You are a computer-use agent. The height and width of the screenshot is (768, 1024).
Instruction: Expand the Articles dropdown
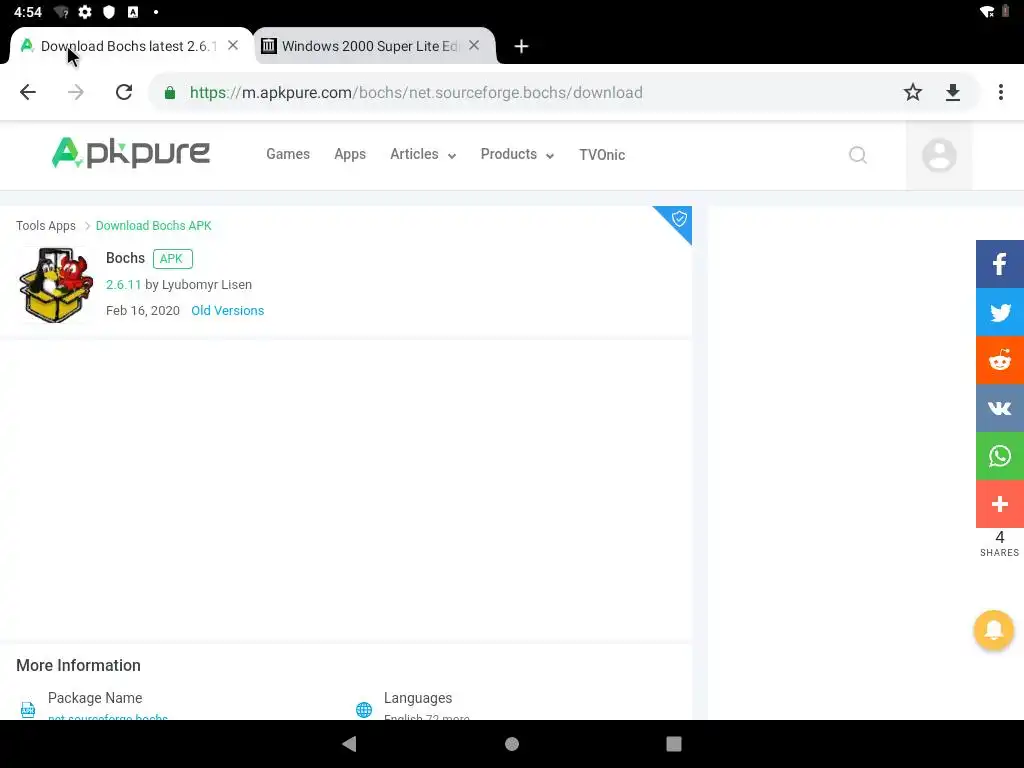[423, 154]
